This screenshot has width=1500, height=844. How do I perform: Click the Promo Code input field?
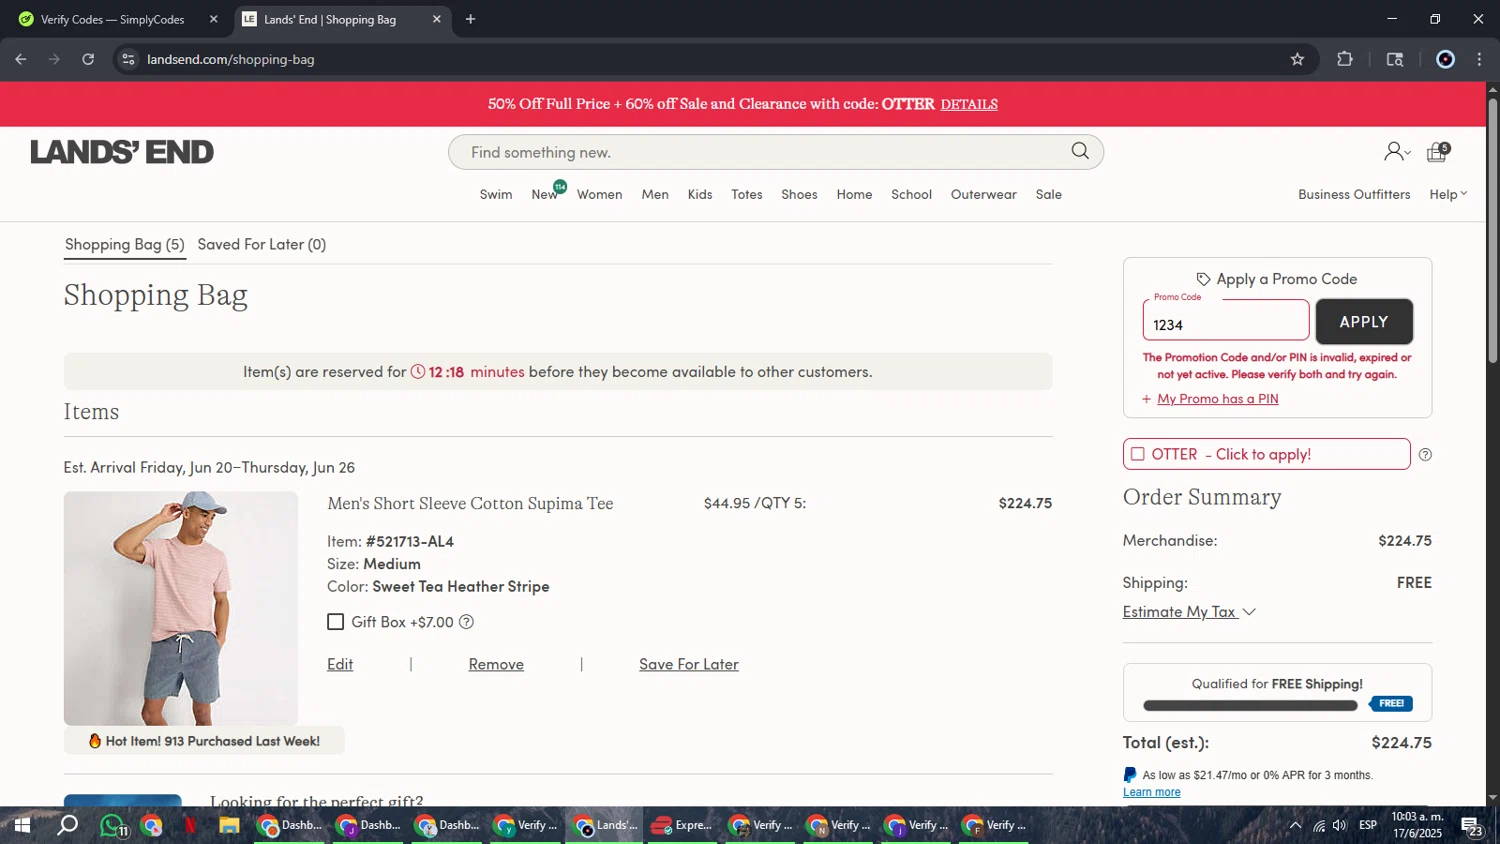1226,320
